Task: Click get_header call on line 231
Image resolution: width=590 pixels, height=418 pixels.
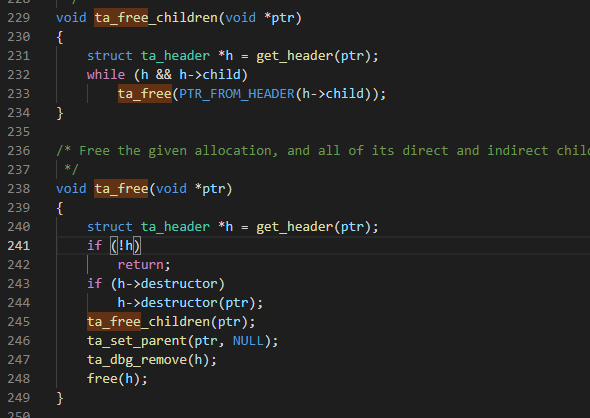Action: [295, 56]
